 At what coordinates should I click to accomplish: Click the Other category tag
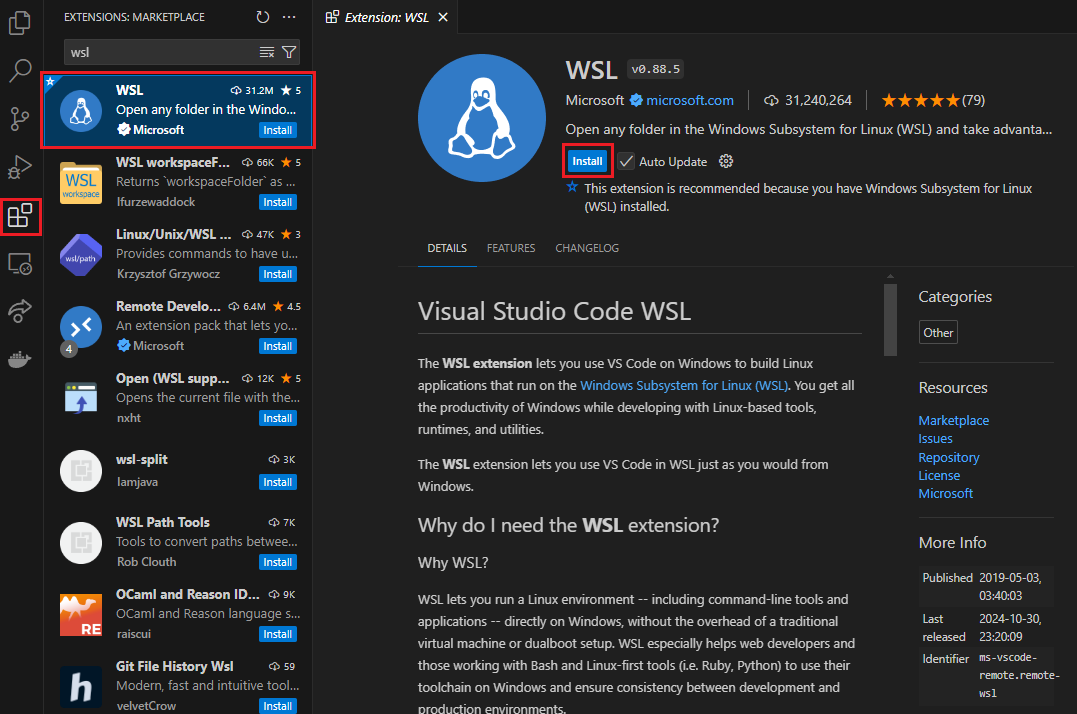click(938, 332)
